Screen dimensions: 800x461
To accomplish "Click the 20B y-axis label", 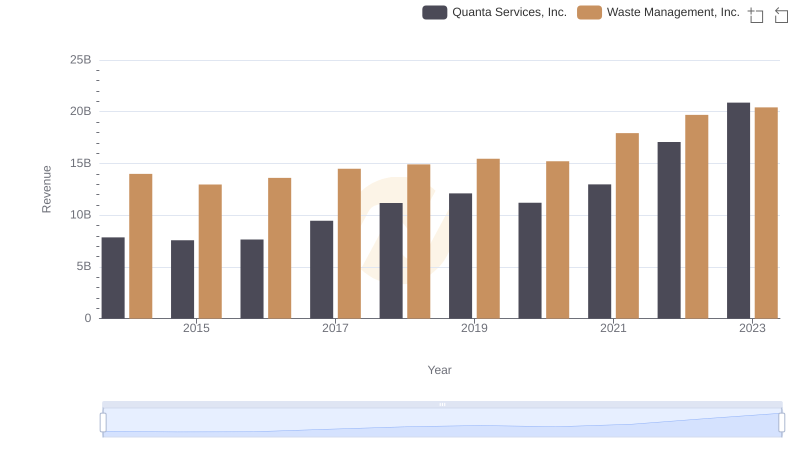I will tap(81, 111).
